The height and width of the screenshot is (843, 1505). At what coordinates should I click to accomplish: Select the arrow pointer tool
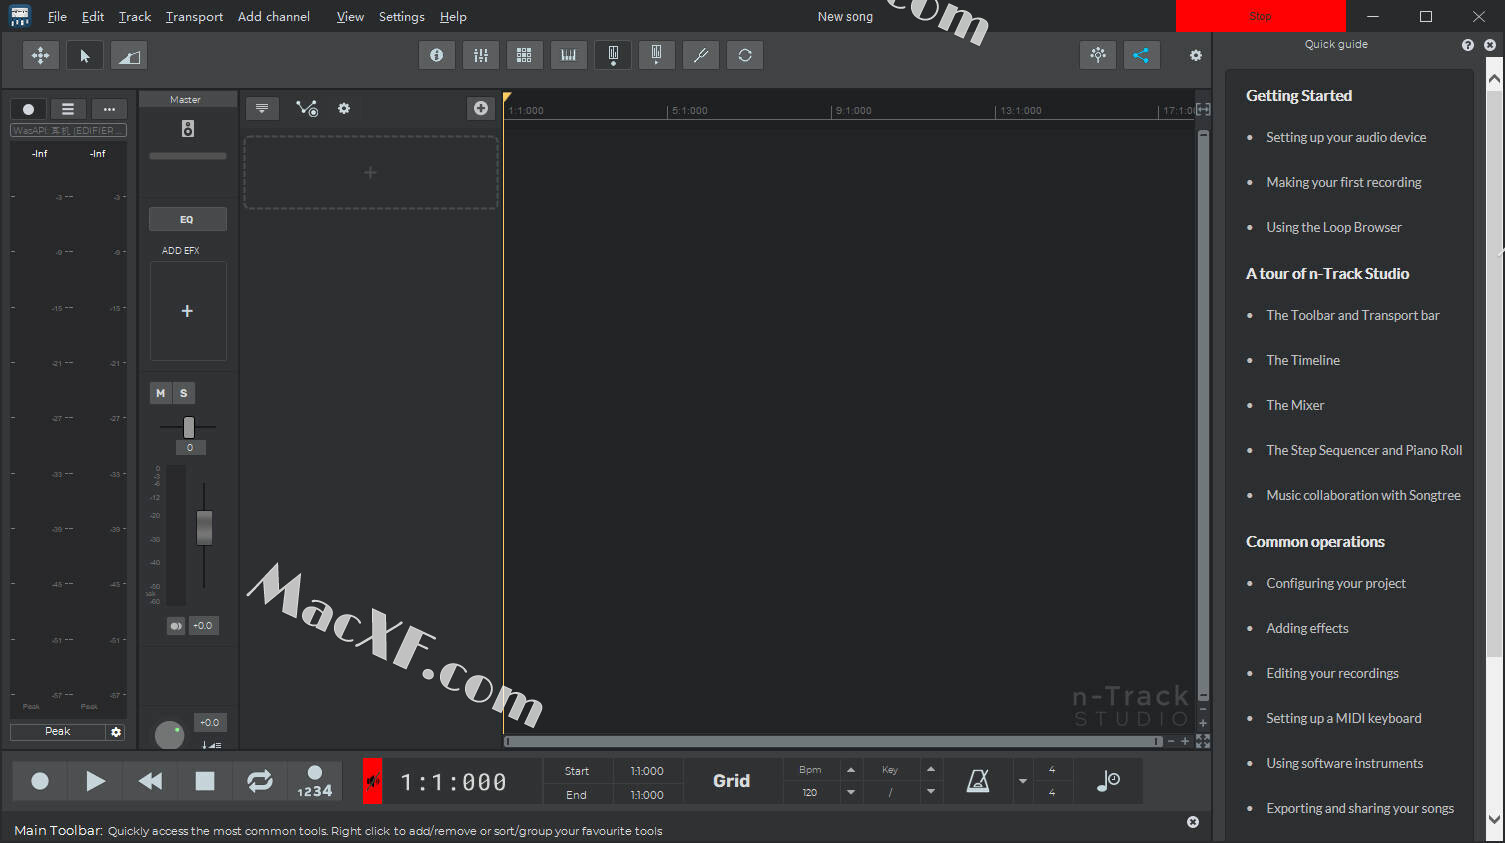pyautogui.click(x=85, y=56)
